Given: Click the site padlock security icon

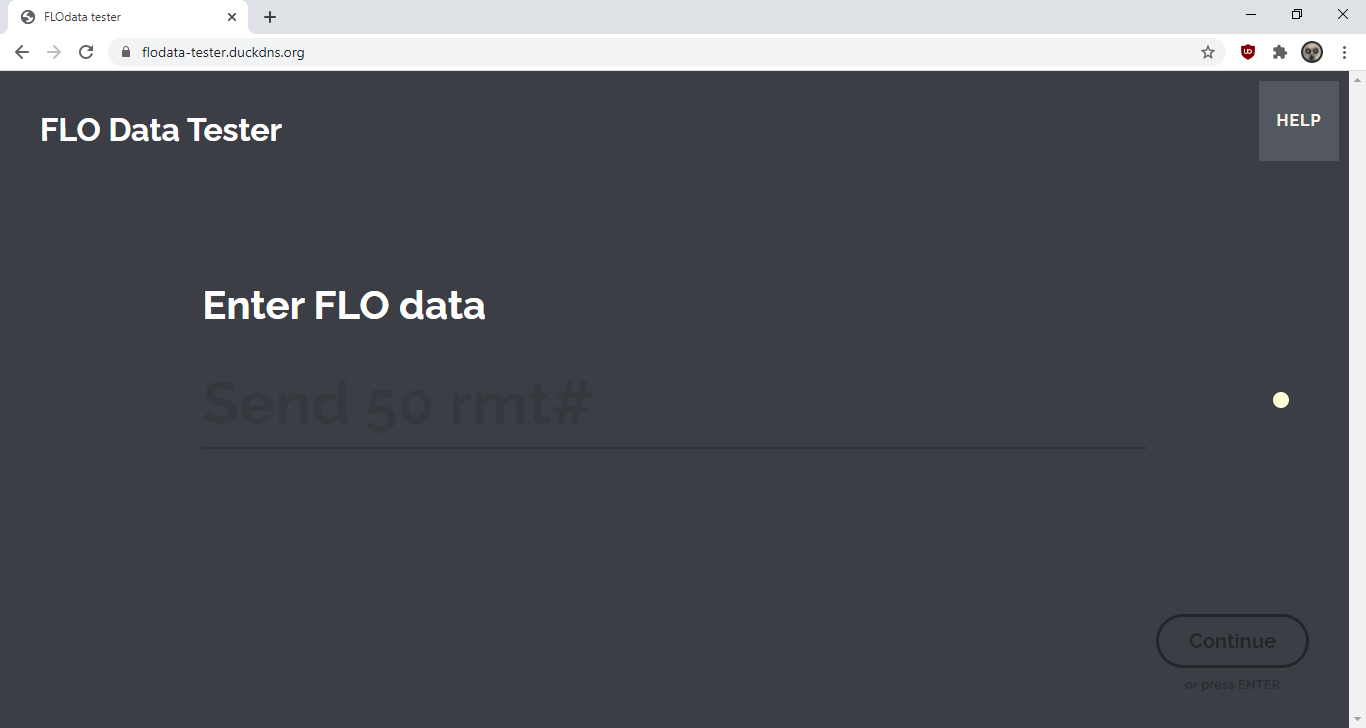Looking at the screenshot, I should pos(126,52).
